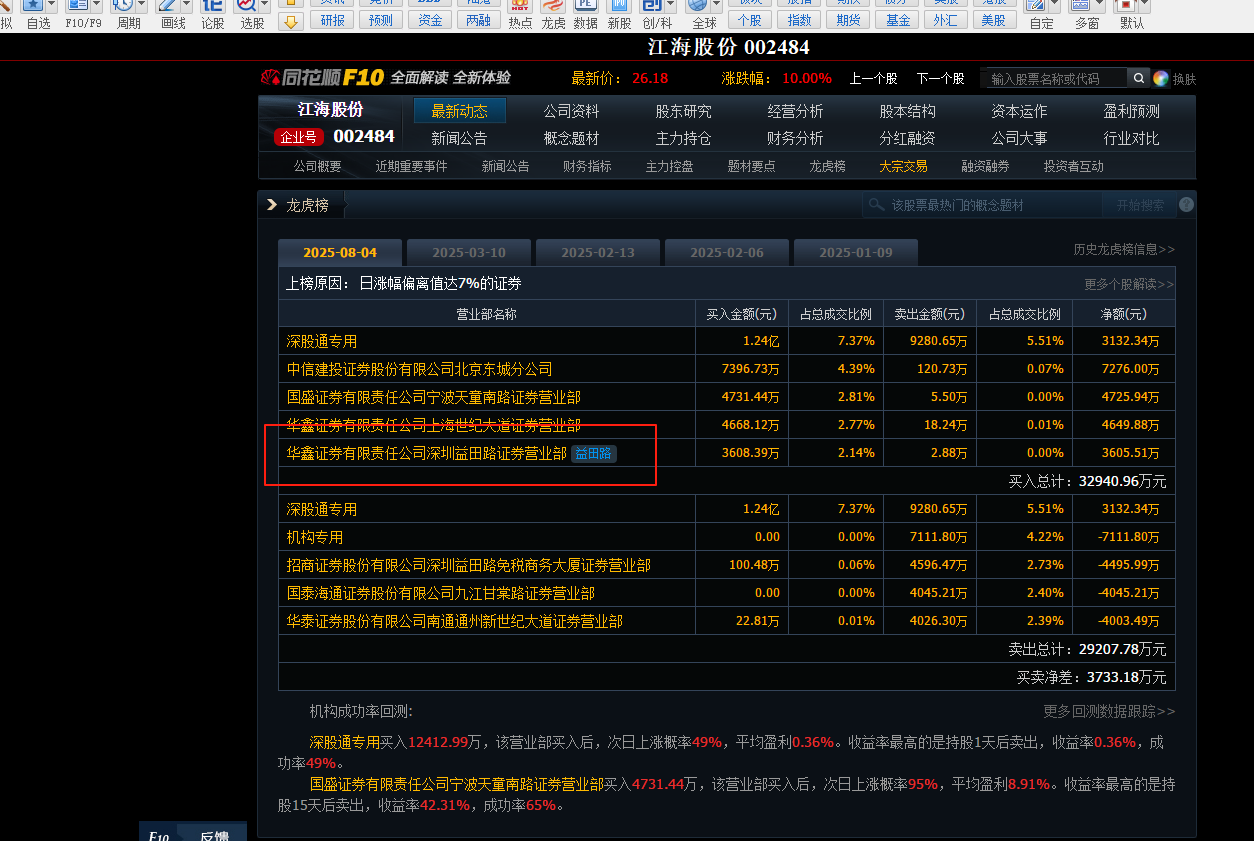This screenshot has width=1254, height=841.
Task: Click the chevron icon beside 龙虎榜 title
Action: click(271, 205)
